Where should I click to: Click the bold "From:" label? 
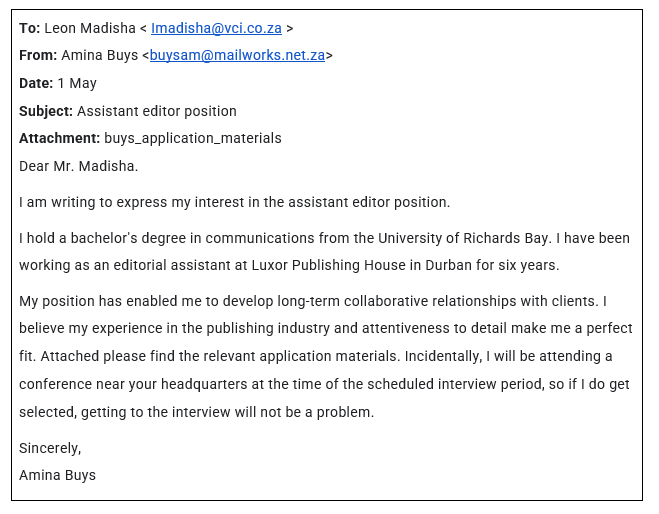(38, 56)
